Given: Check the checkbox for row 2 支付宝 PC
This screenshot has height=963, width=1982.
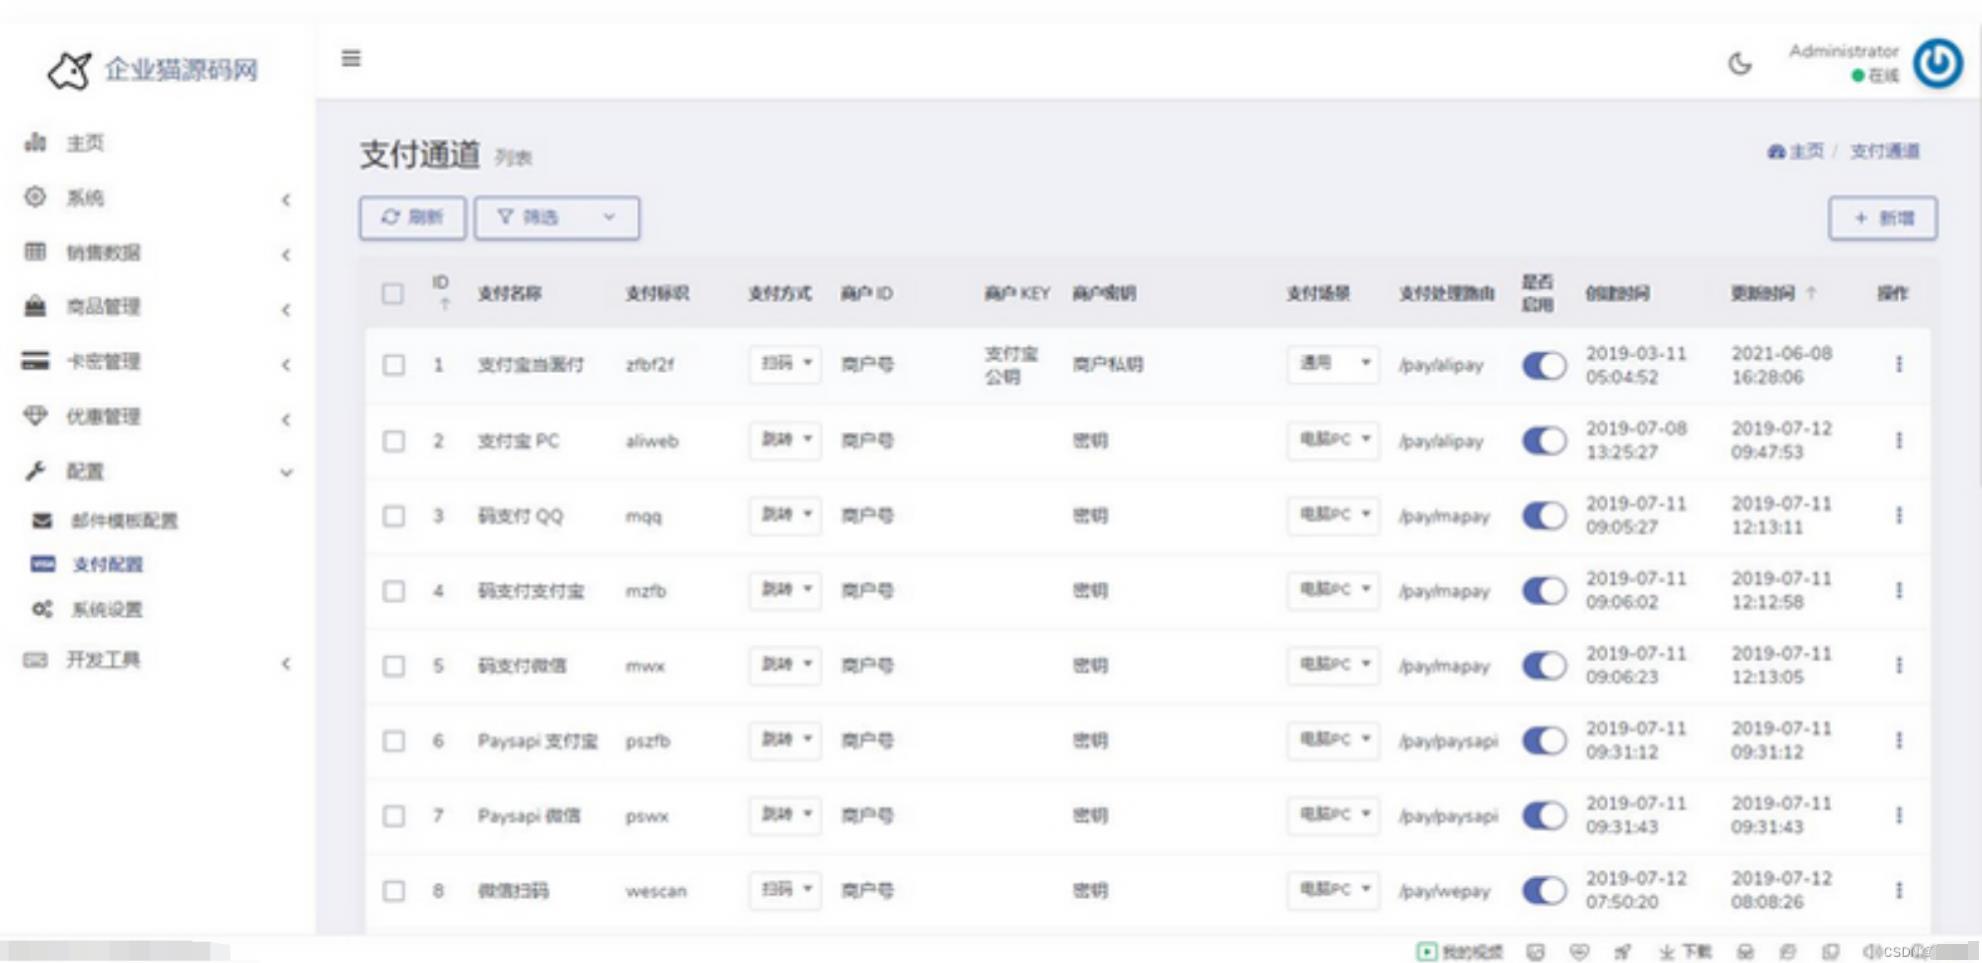Looking at the screenshot, I should tap(394, 441).
